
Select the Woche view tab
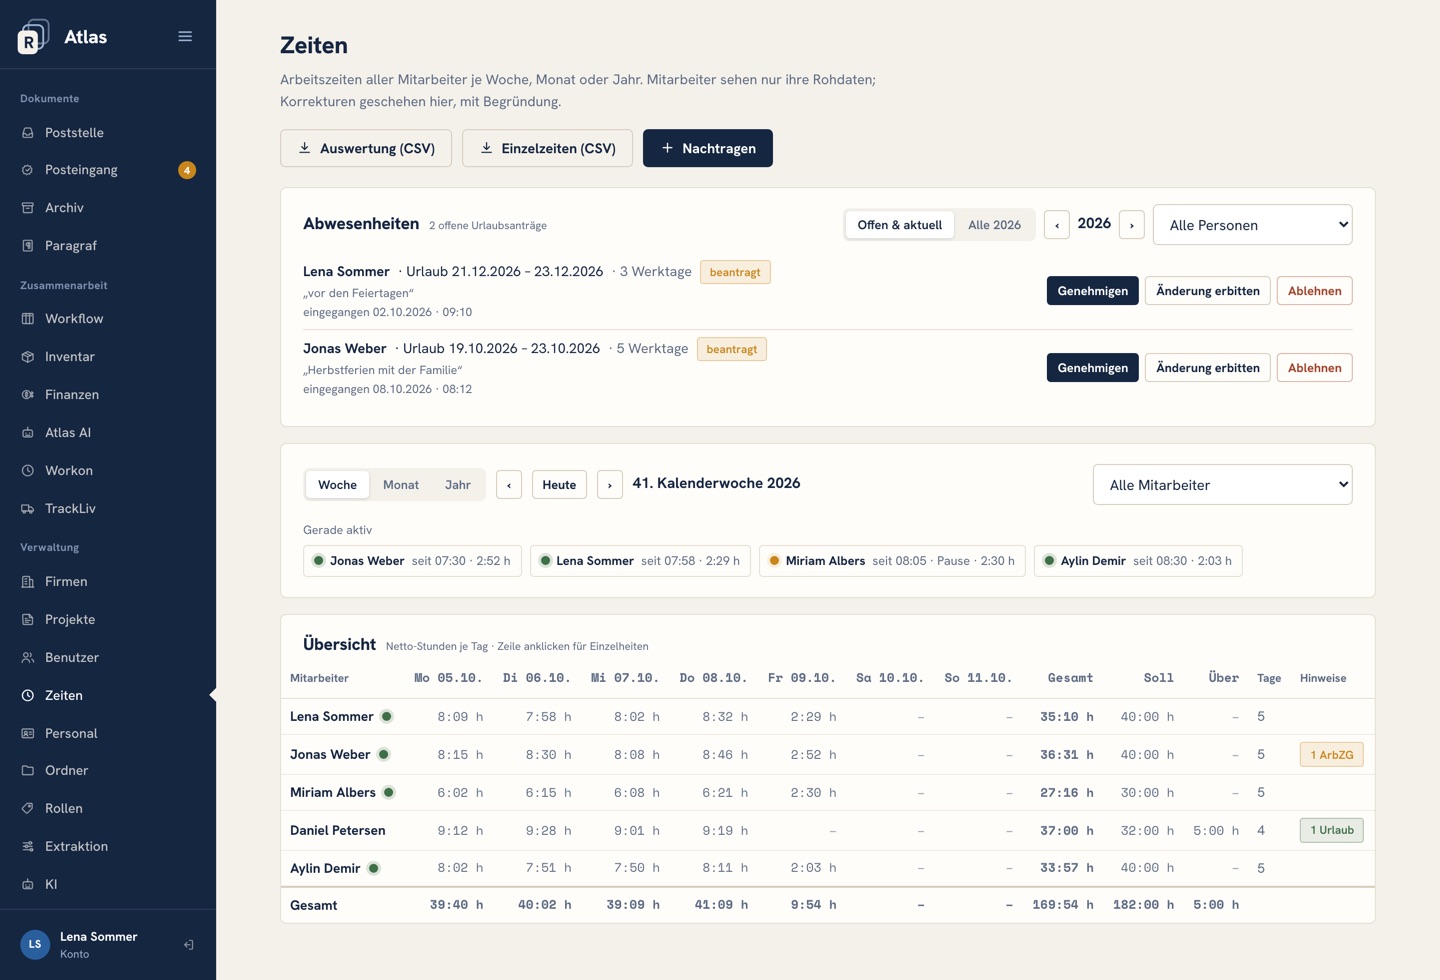[x=337, y=485]
